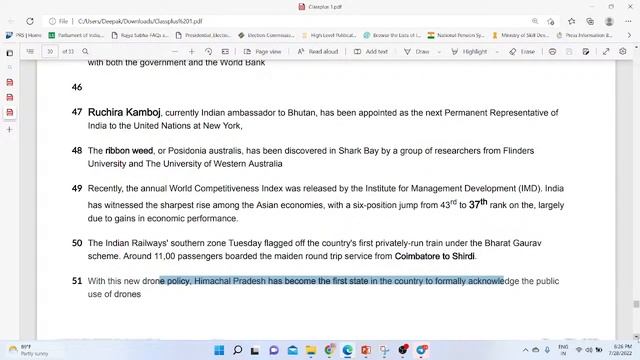Open the Chat app on taskbar
The height and width of the screenshot is (360, 640).
[274, 350]
